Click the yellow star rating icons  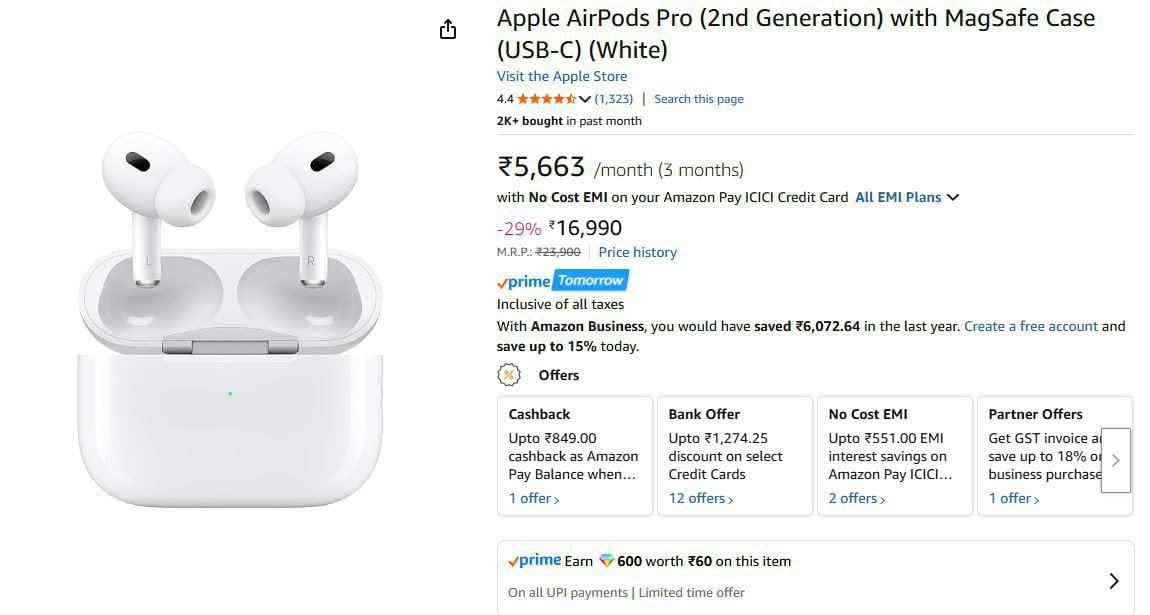click(545, 99)
